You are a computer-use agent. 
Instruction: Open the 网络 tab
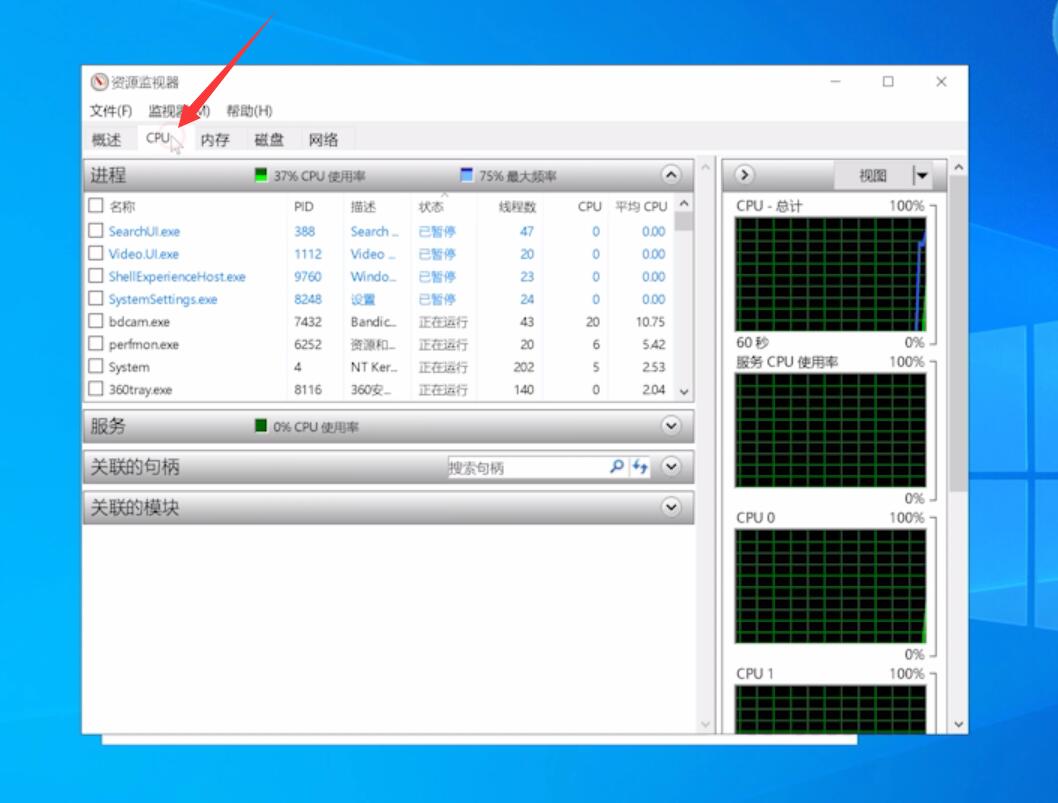[x=323, y=140]
